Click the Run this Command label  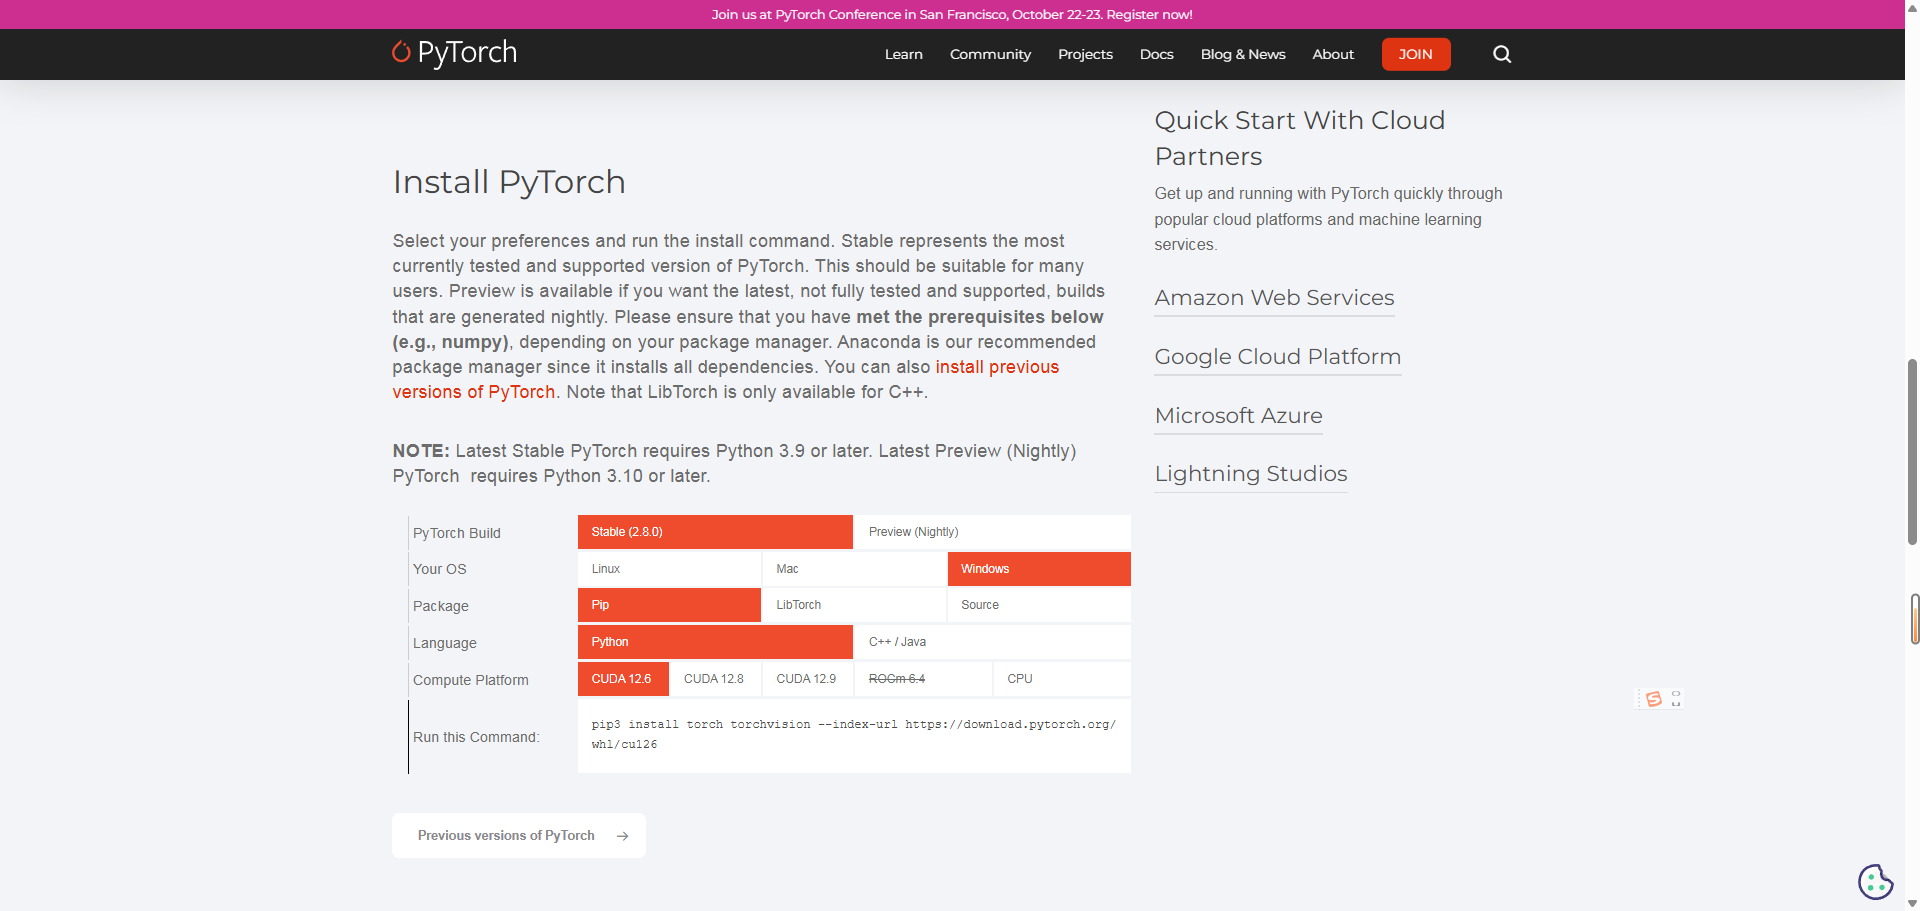[476, 737]
